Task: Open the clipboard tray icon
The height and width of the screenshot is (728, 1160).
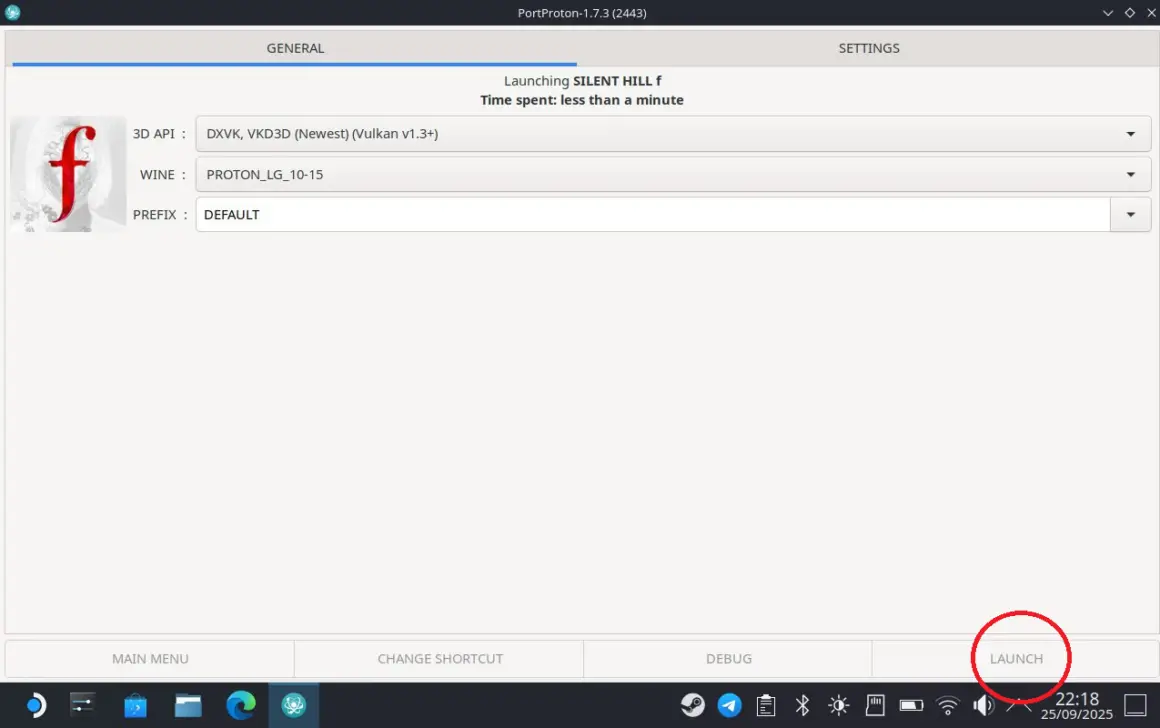Action: (766, 705)
